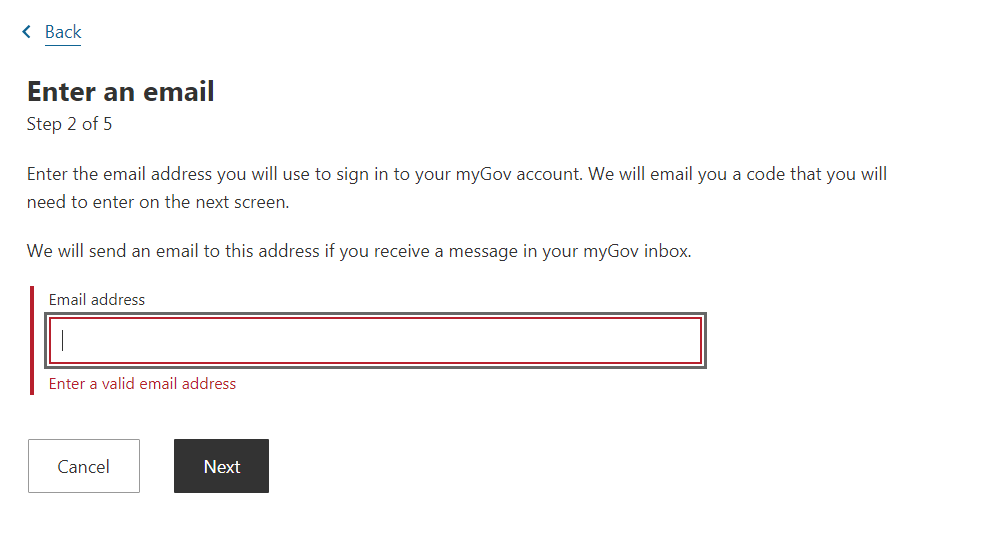Select the blue back arrow icon
Image resolution: width=989 pixels, height=542 pixels.
tap(26, 32)
